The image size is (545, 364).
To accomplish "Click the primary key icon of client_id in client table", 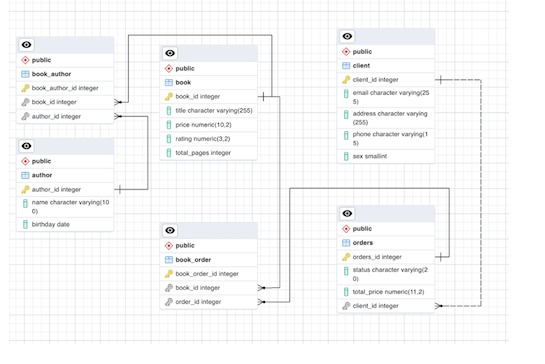I will (346, 80).
